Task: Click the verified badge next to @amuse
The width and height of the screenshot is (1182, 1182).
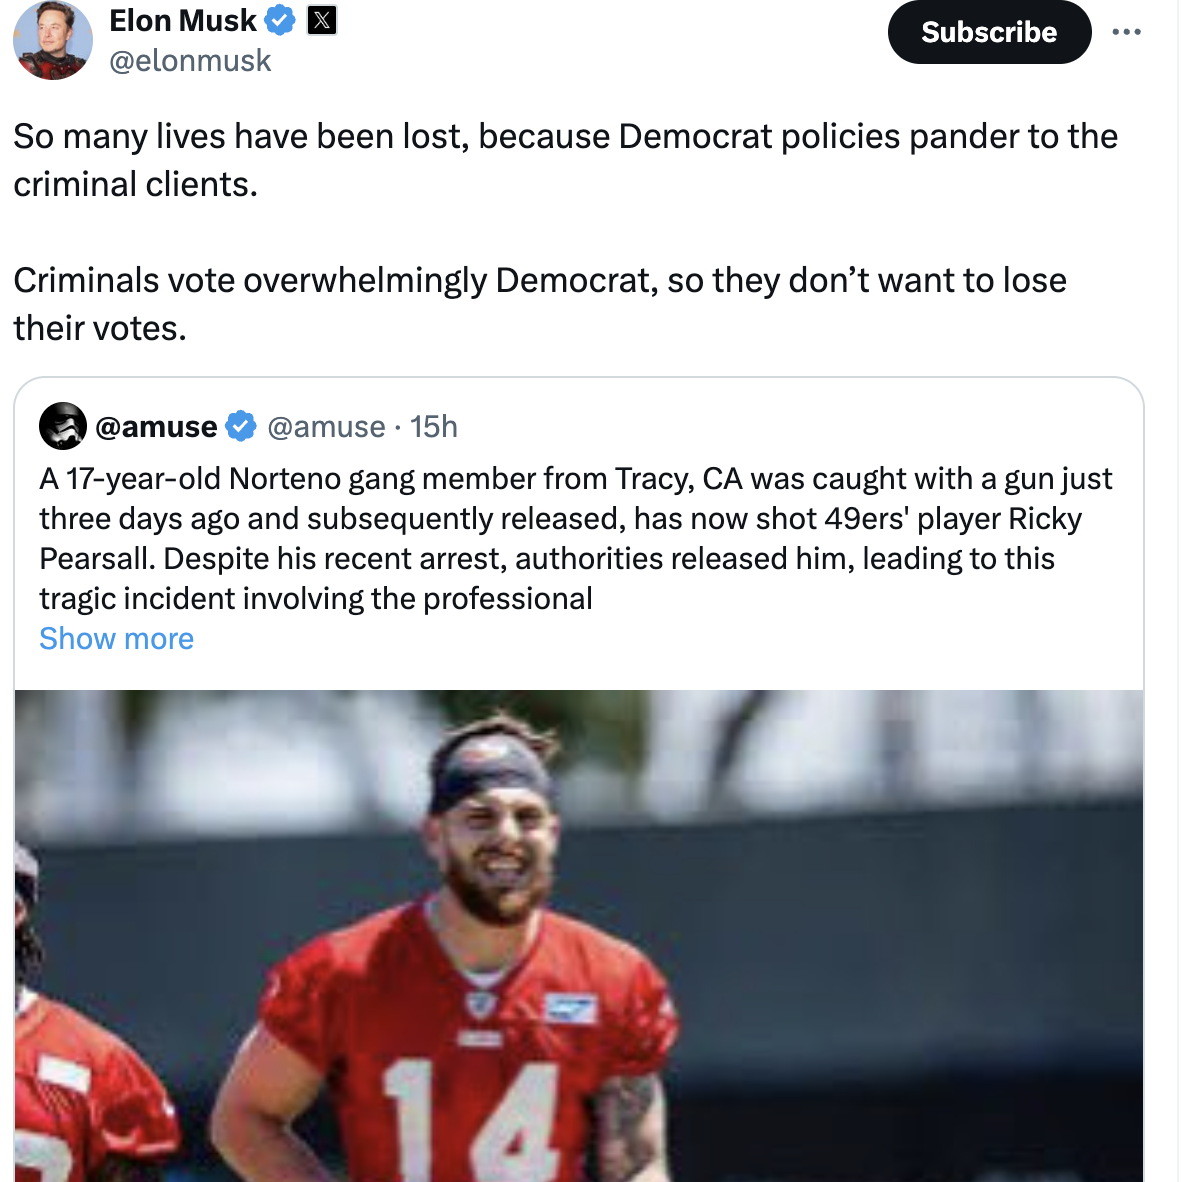Action: [x=240, y=427]
